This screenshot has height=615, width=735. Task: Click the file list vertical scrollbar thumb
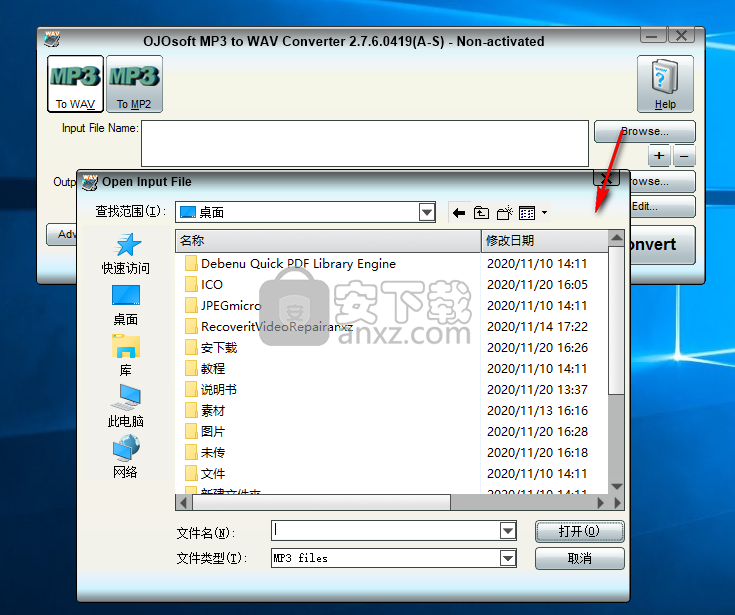pyautogui.click(x=616, y=320)
